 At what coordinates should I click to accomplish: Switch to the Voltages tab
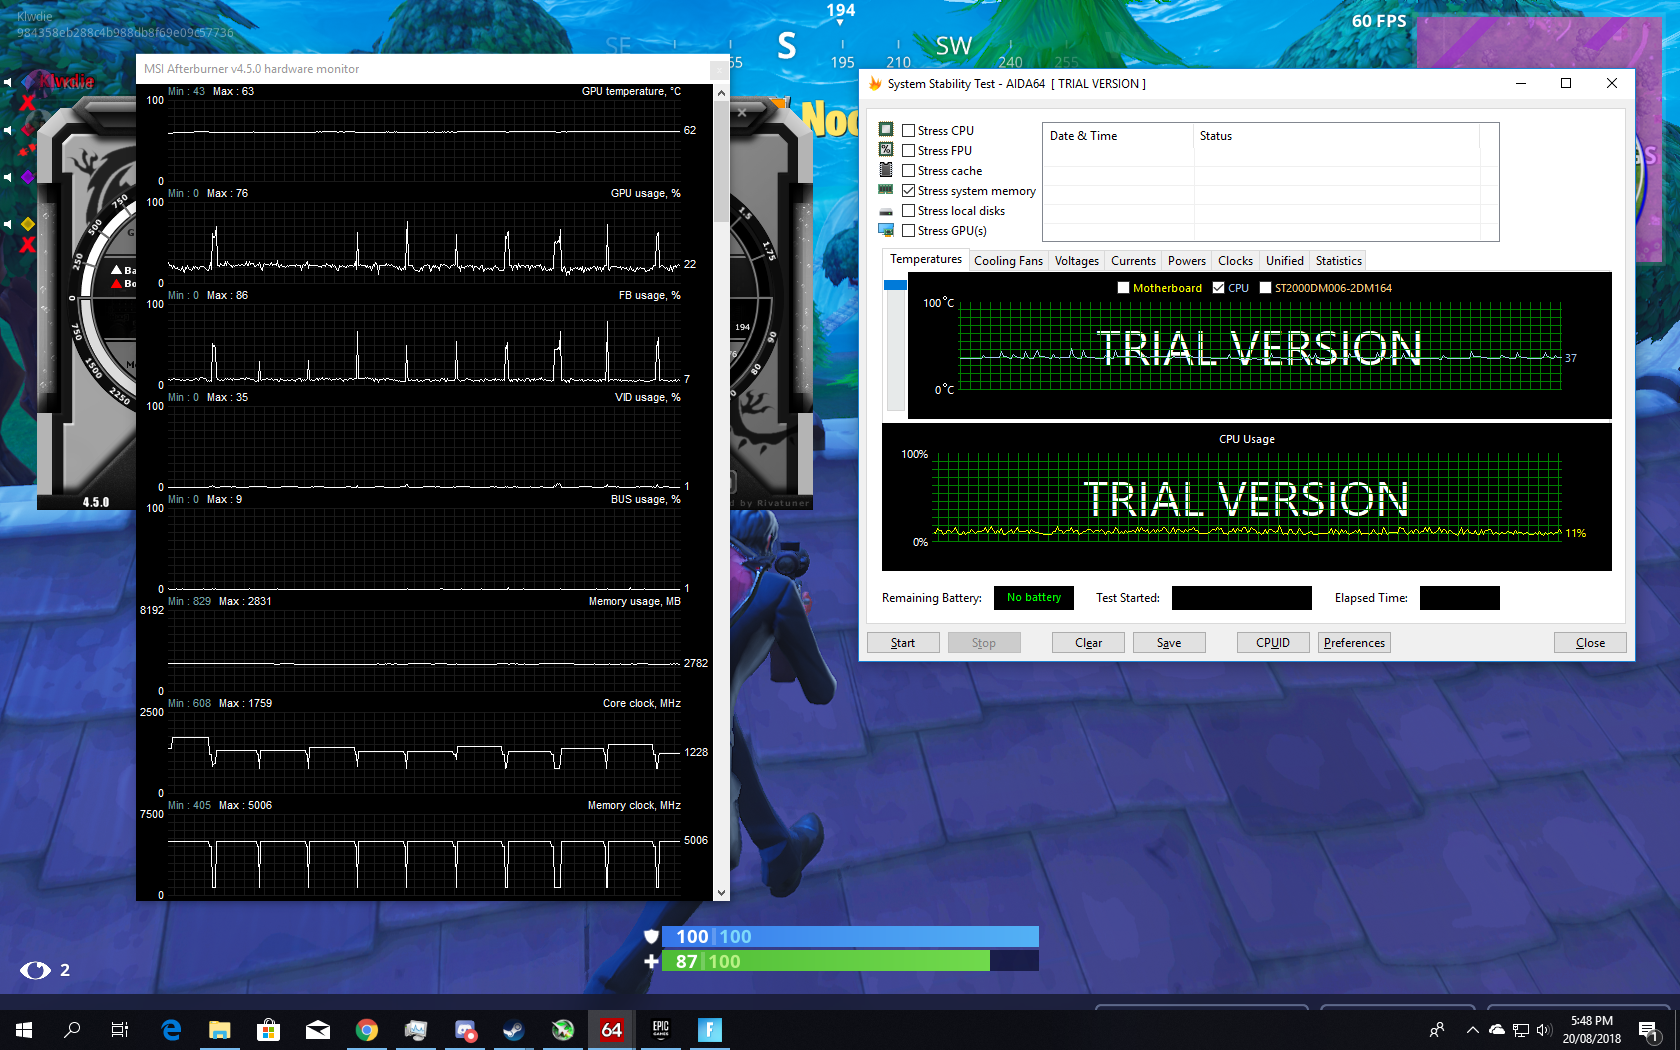(1076, 261)
